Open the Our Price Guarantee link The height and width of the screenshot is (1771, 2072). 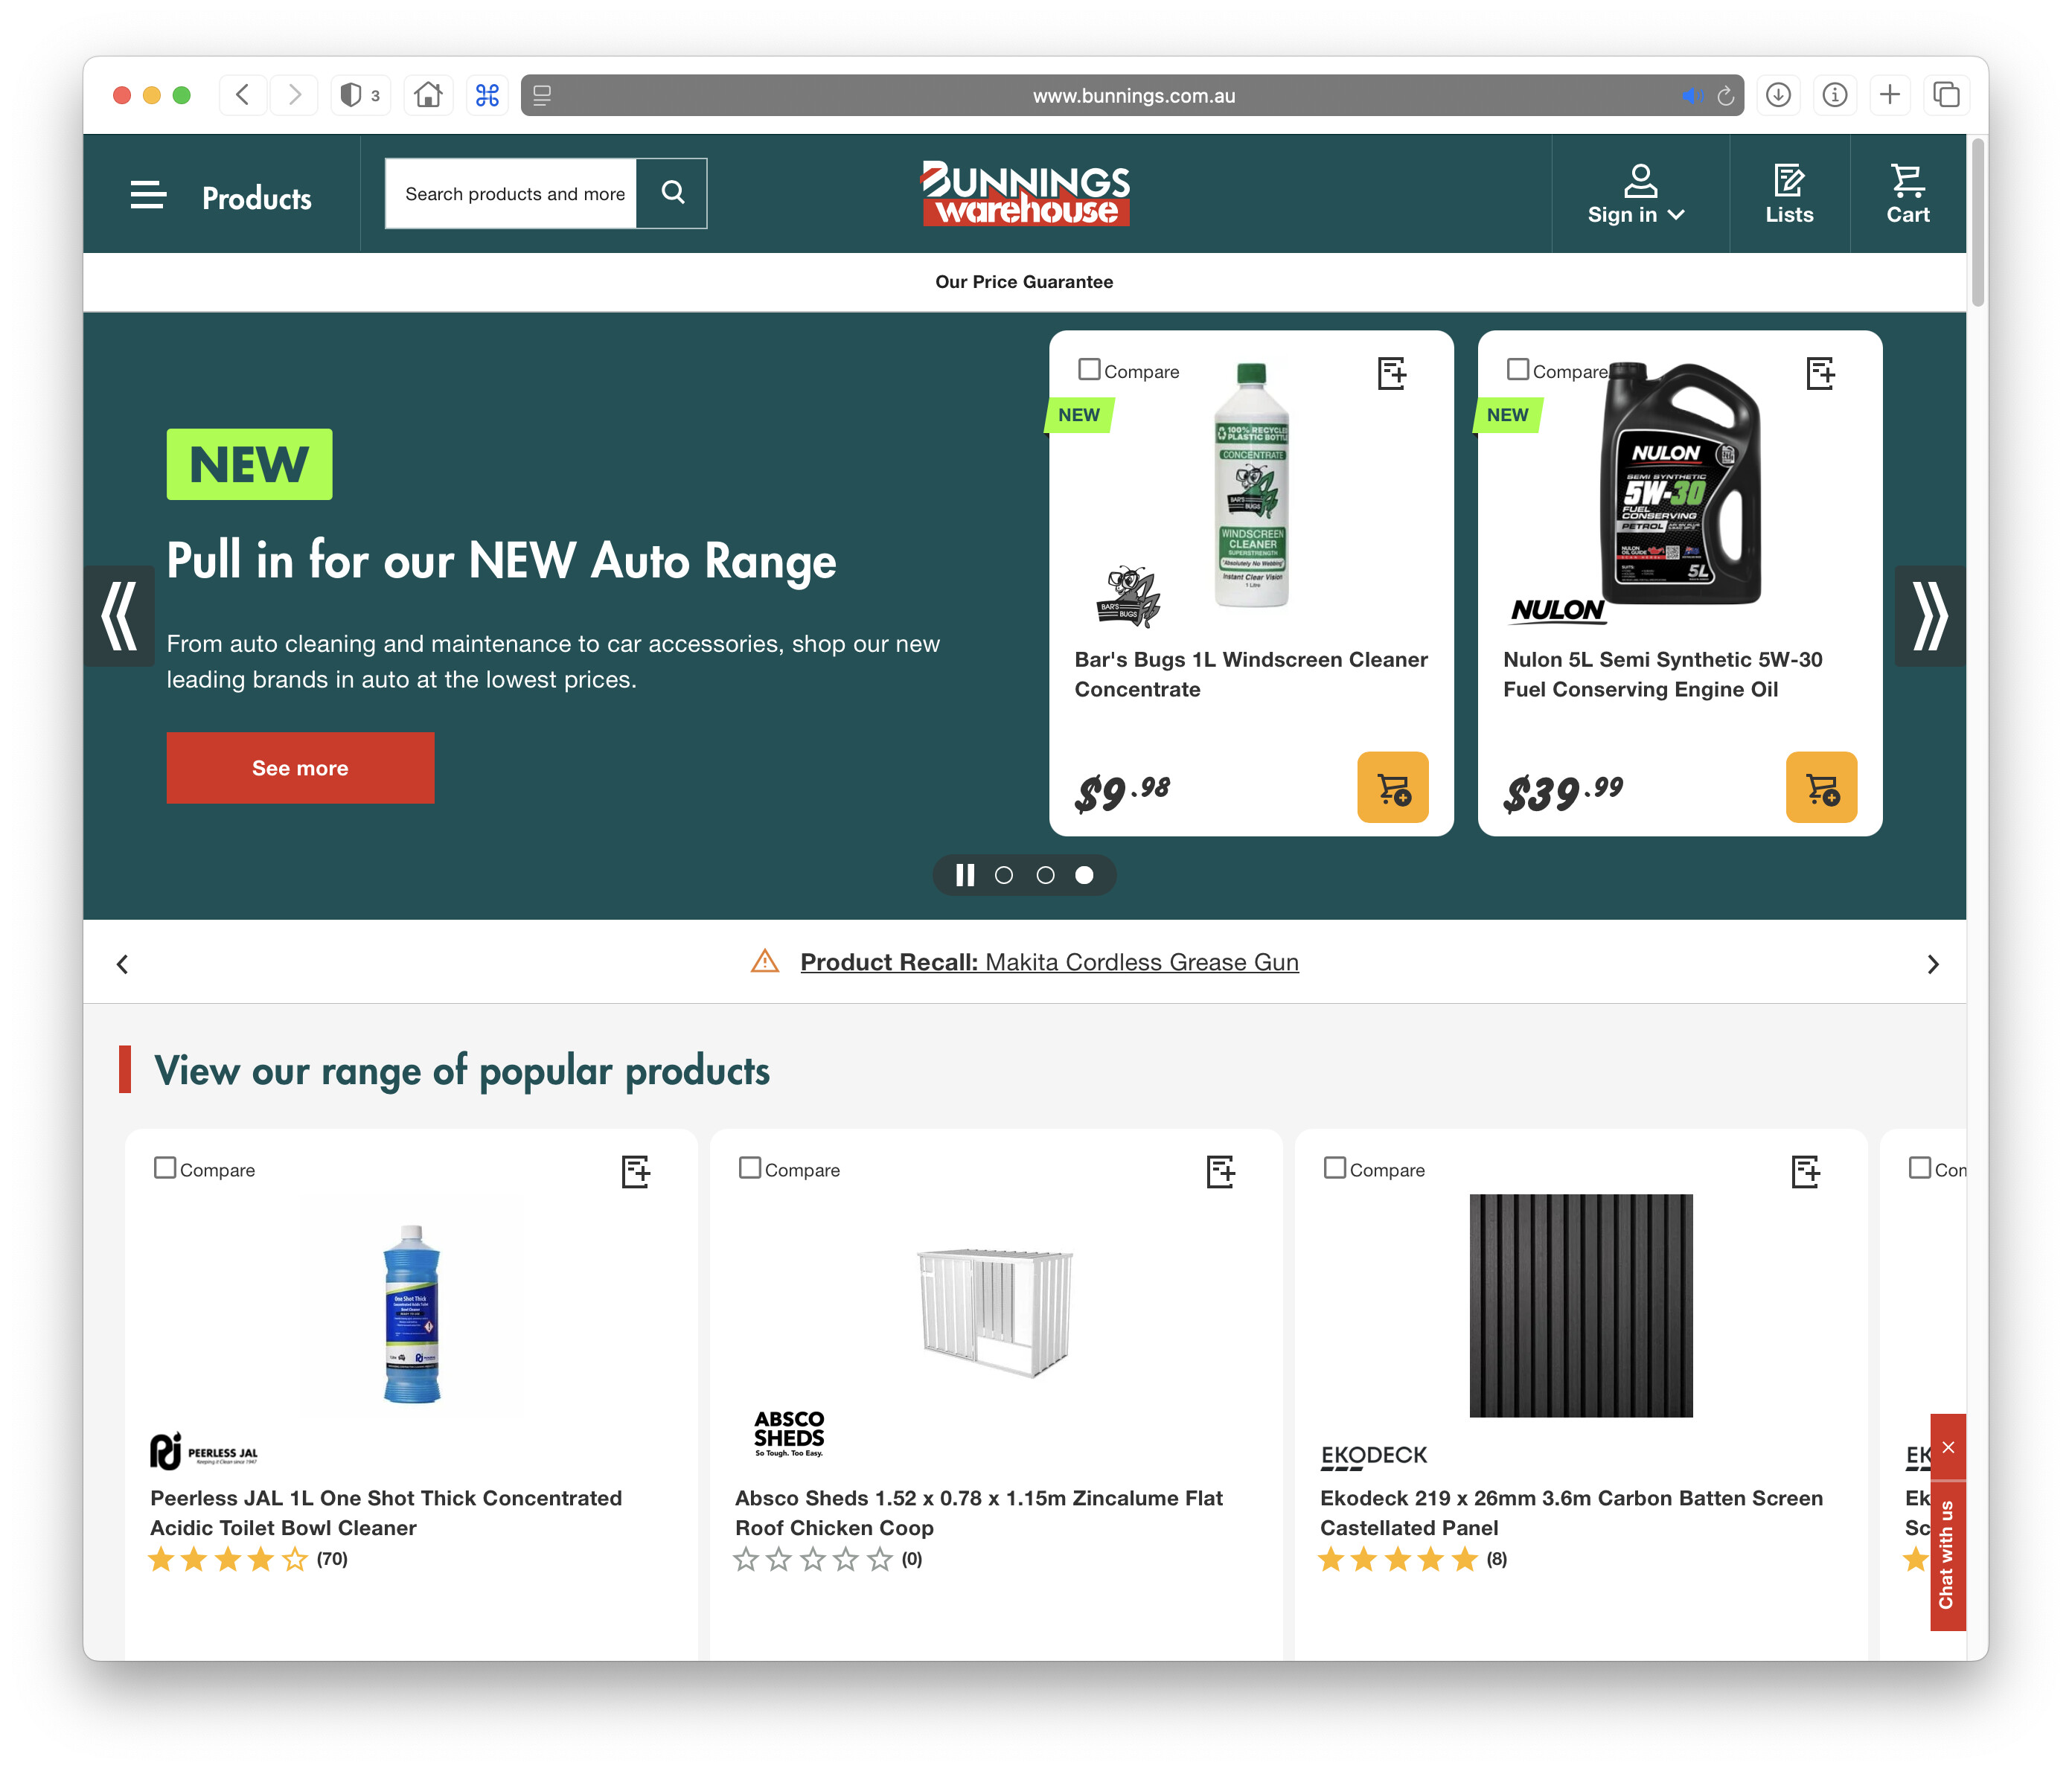coord(1024,282)
